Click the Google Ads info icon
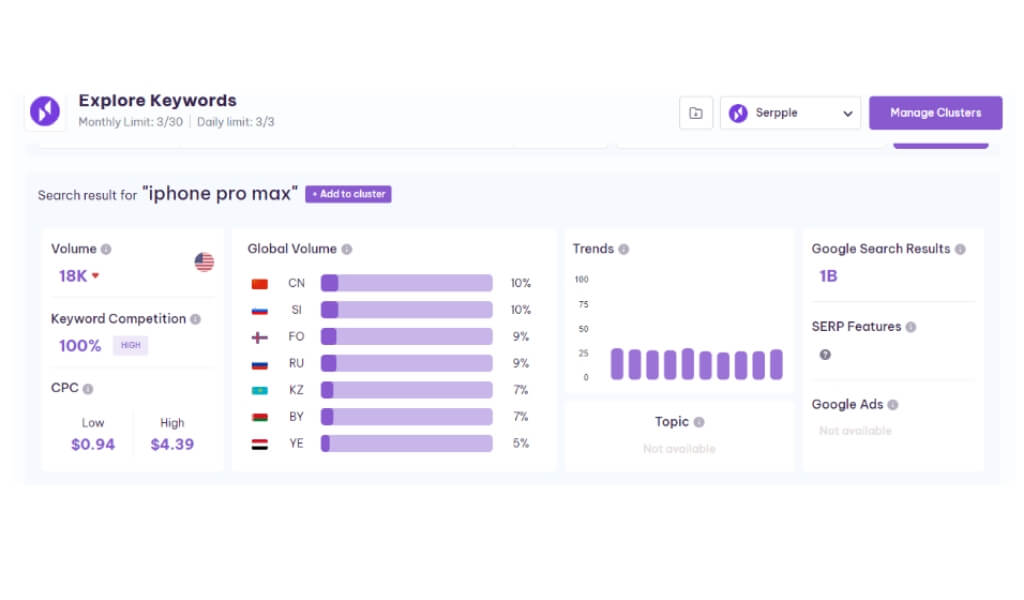Screen dimensions: 1024x600 point(893,404)
